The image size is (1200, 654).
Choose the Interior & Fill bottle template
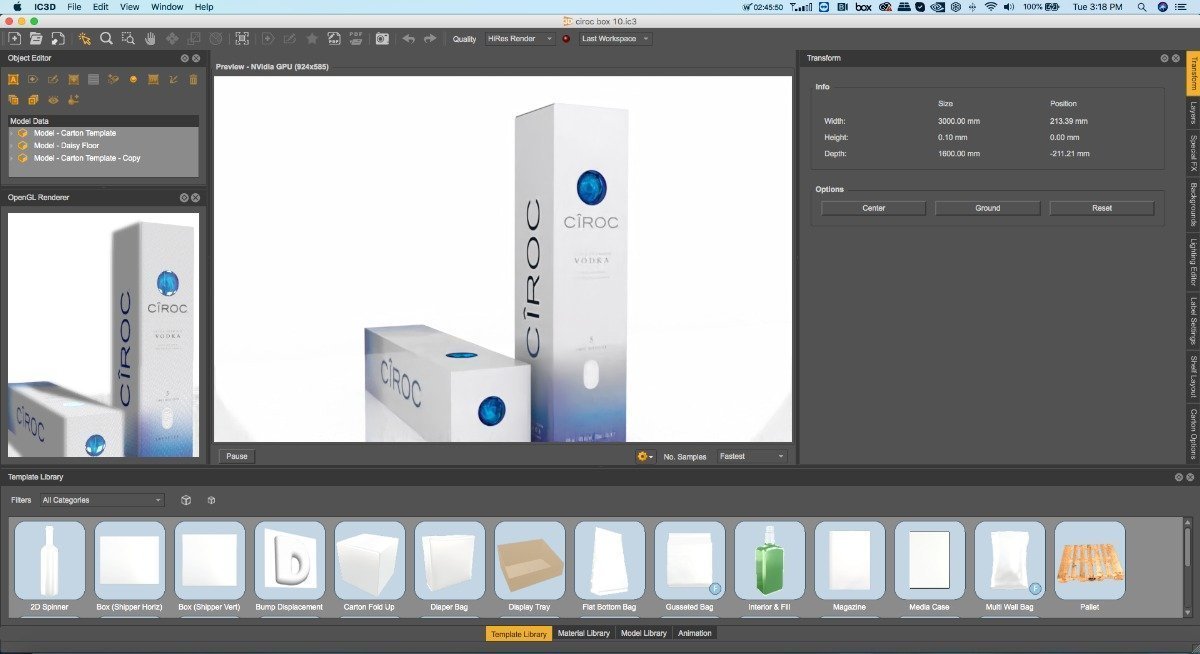coord(770,560)
